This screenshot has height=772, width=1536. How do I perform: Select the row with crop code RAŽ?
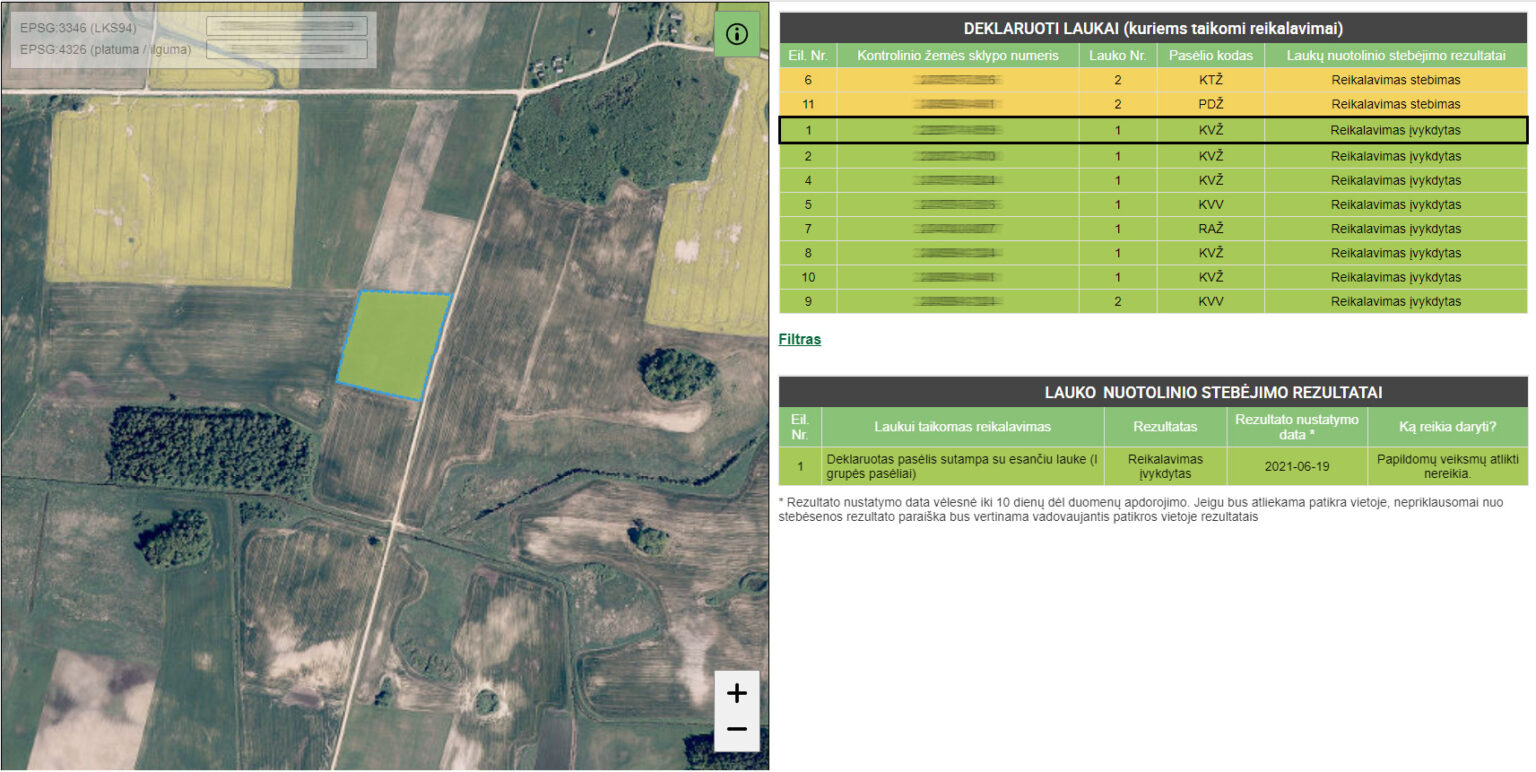[x=1152, y=229]
